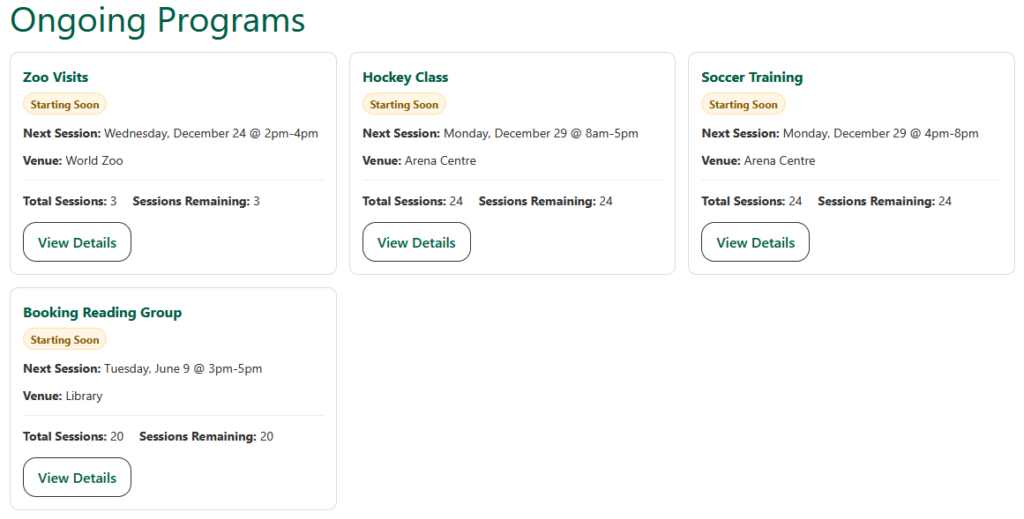
Task: View details of Booking Reading Group
Action: pos(77,478)
